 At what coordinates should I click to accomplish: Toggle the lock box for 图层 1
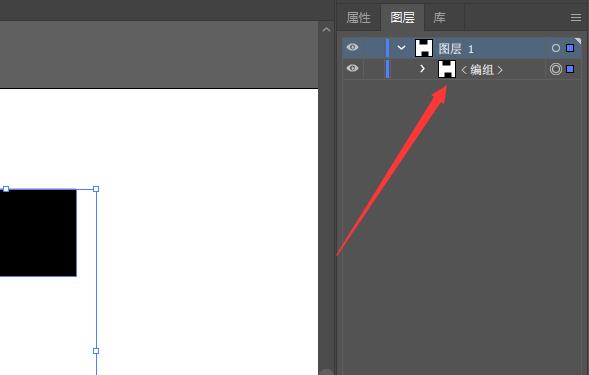click(374, 48)
